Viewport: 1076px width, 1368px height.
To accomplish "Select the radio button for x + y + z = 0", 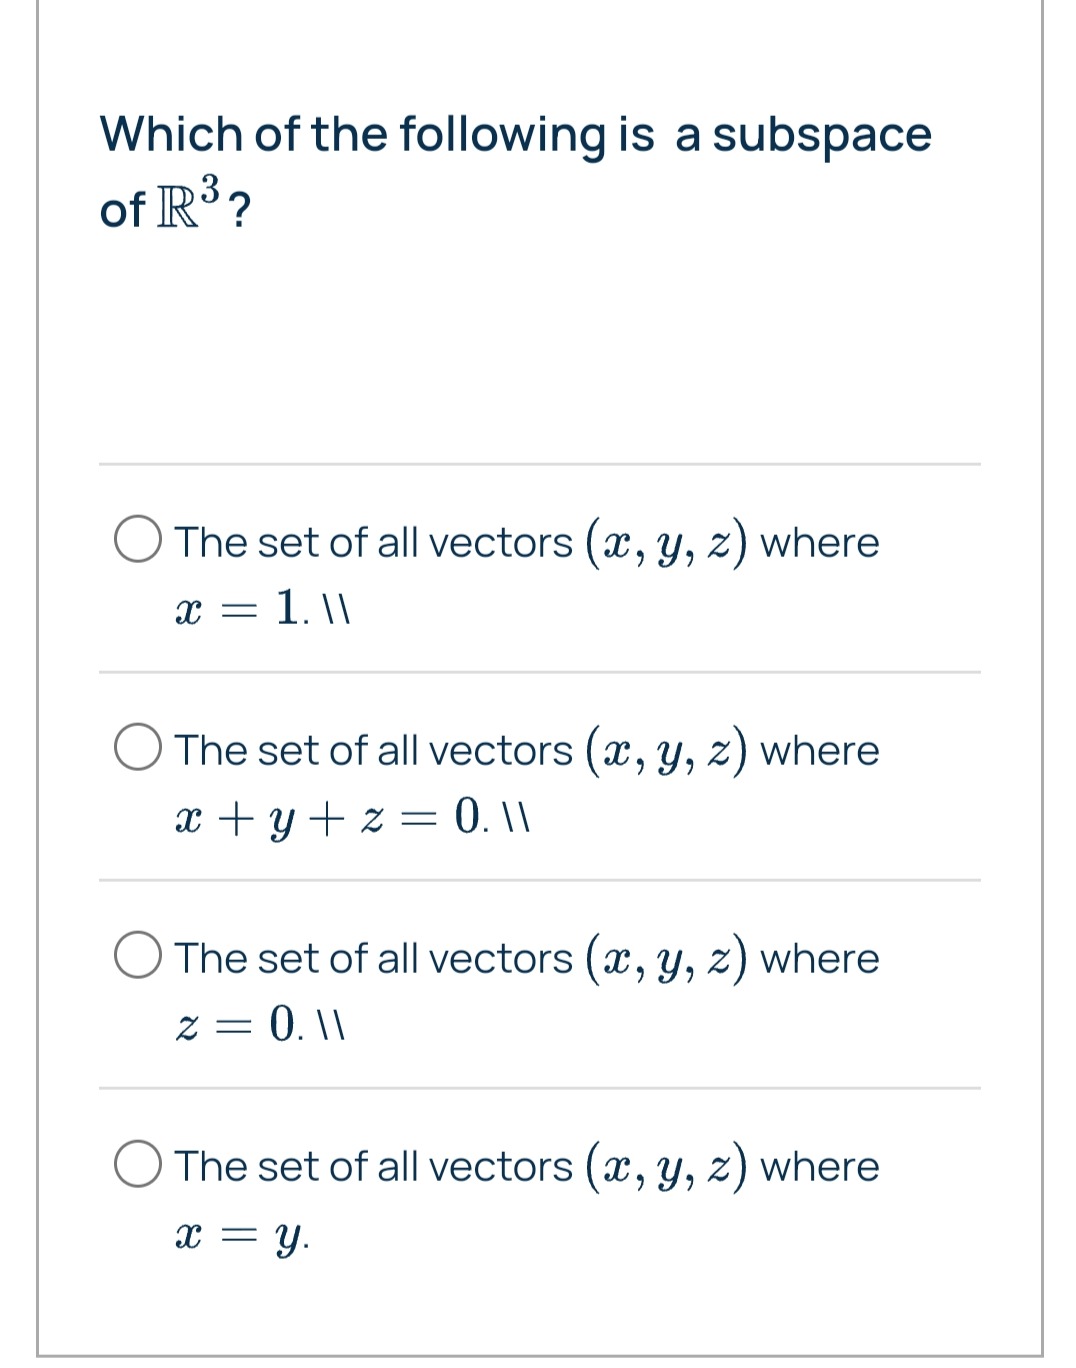I will click(138, 749).
